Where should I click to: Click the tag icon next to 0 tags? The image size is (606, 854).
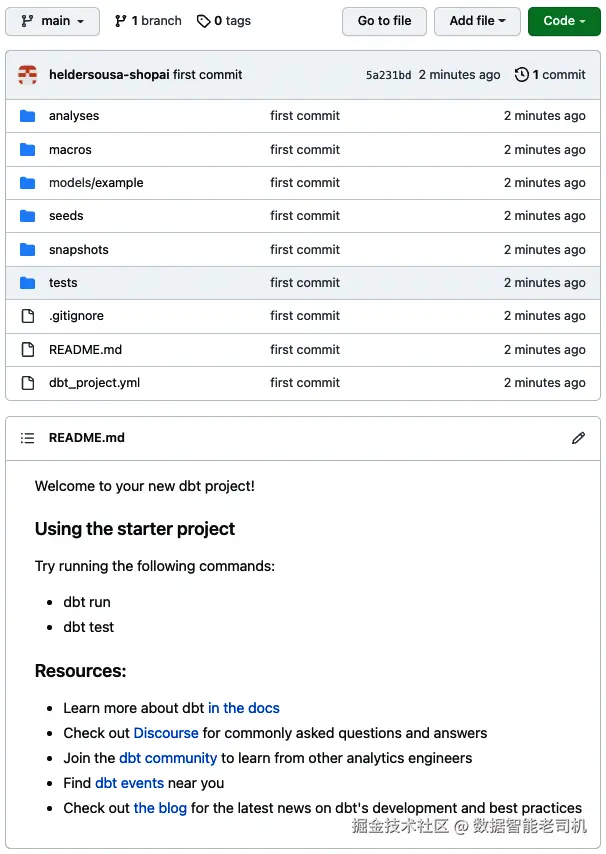coord(204,21)
